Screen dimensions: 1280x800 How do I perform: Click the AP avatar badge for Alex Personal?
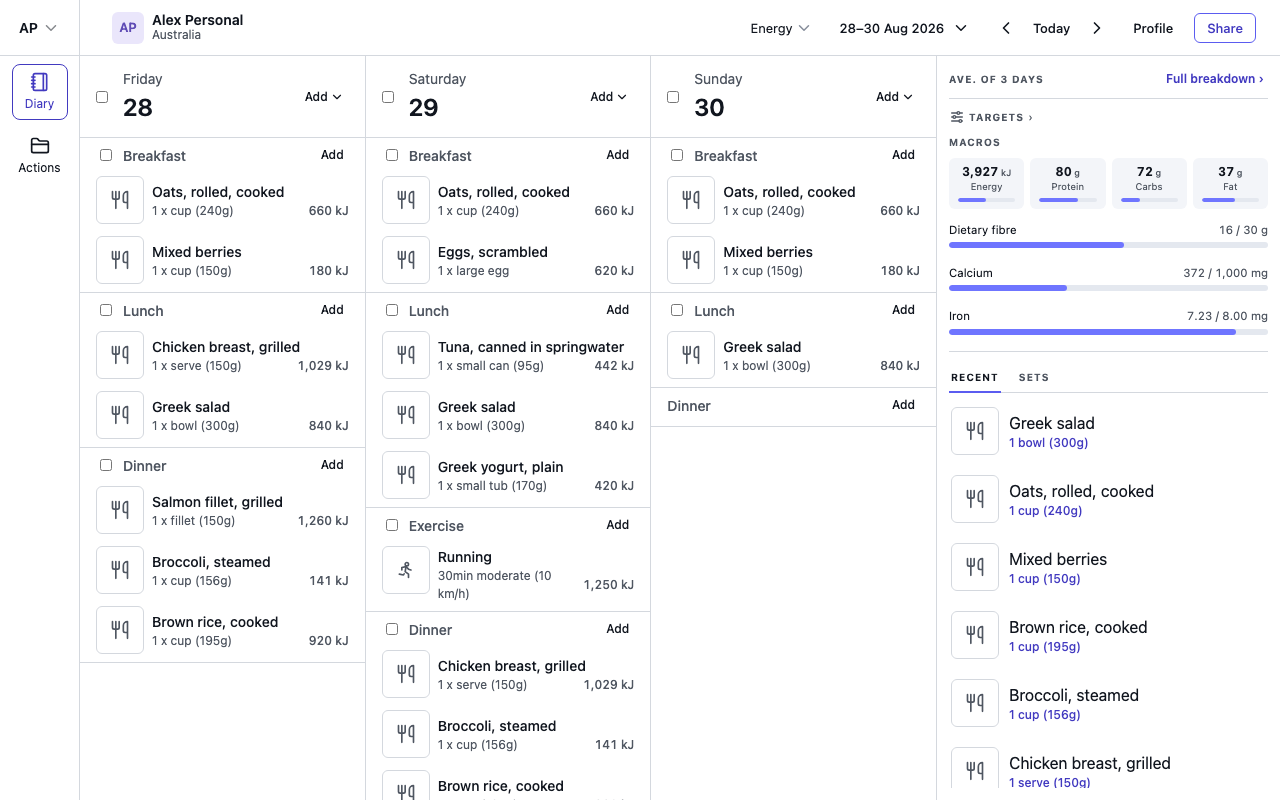tap(128, 28)
